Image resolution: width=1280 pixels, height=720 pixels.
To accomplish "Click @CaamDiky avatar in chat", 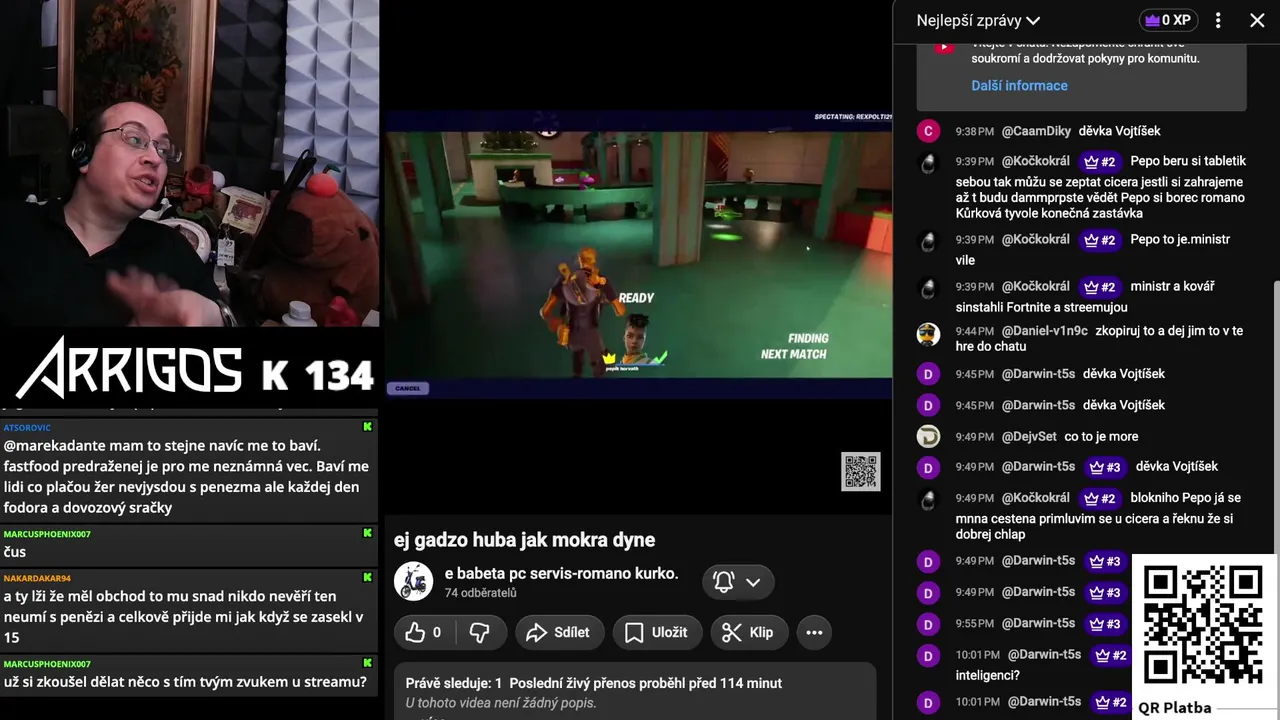I will tap(928, 131).
